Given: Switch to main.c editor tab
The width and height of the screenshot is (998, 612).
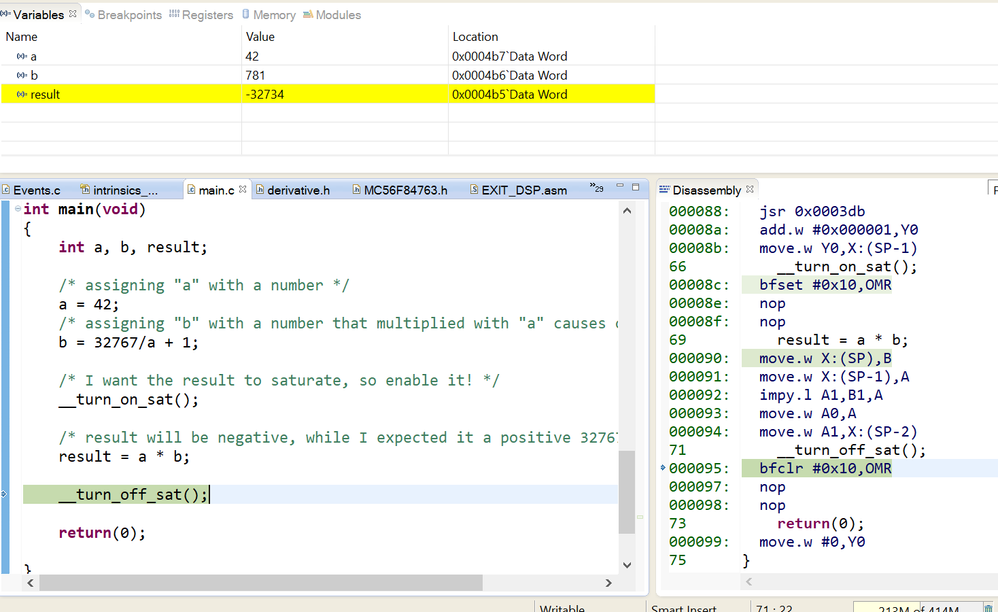Looking at the screenshot, I should pos(216,190).
